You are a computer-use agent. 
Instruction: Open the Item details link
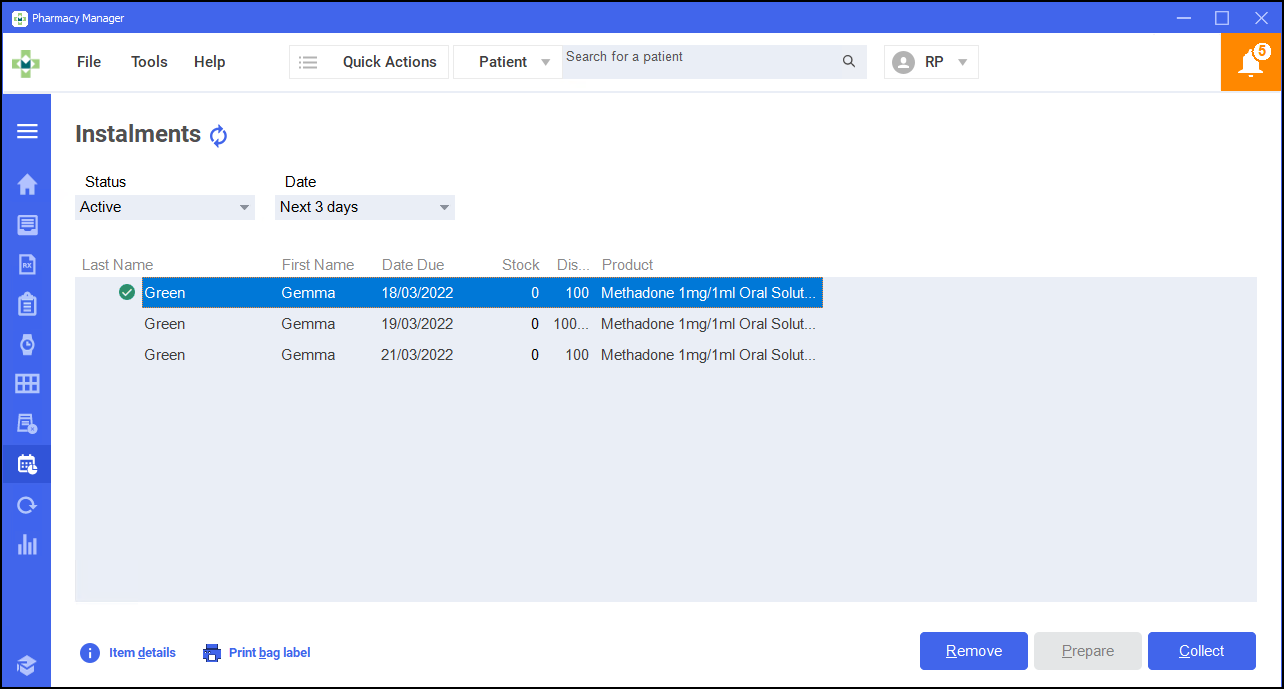(128, 653)
